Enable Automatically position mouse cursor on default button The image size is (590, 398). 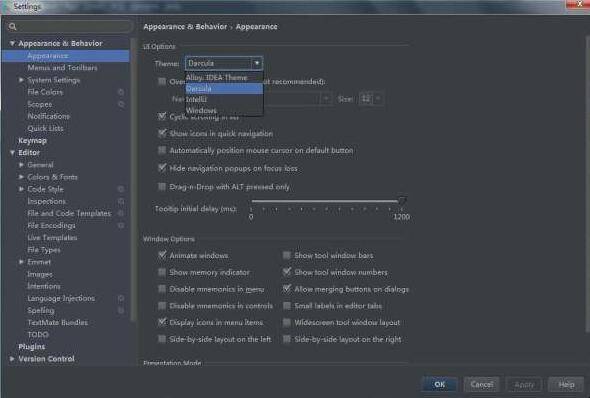click(162, 150)
